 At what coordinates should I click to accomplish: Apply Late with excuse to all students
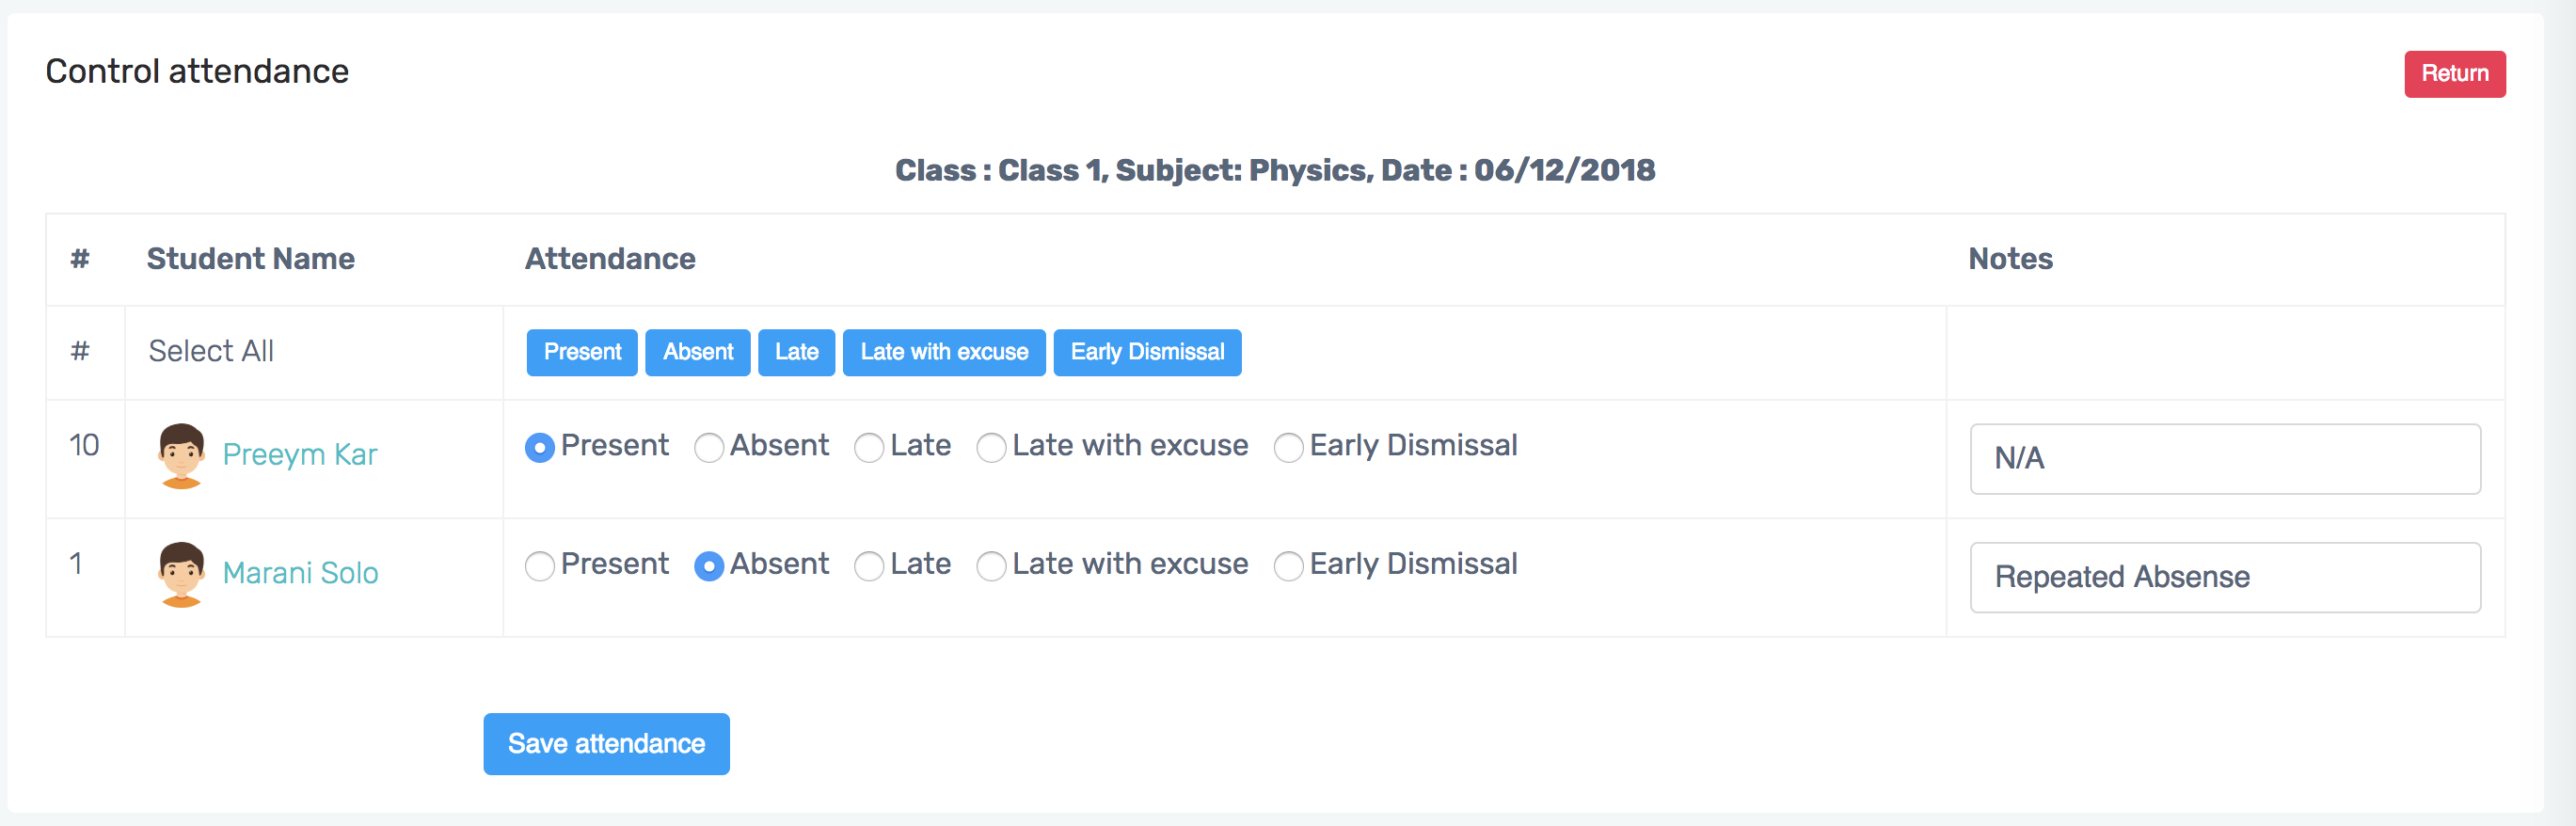coord(944,352)
